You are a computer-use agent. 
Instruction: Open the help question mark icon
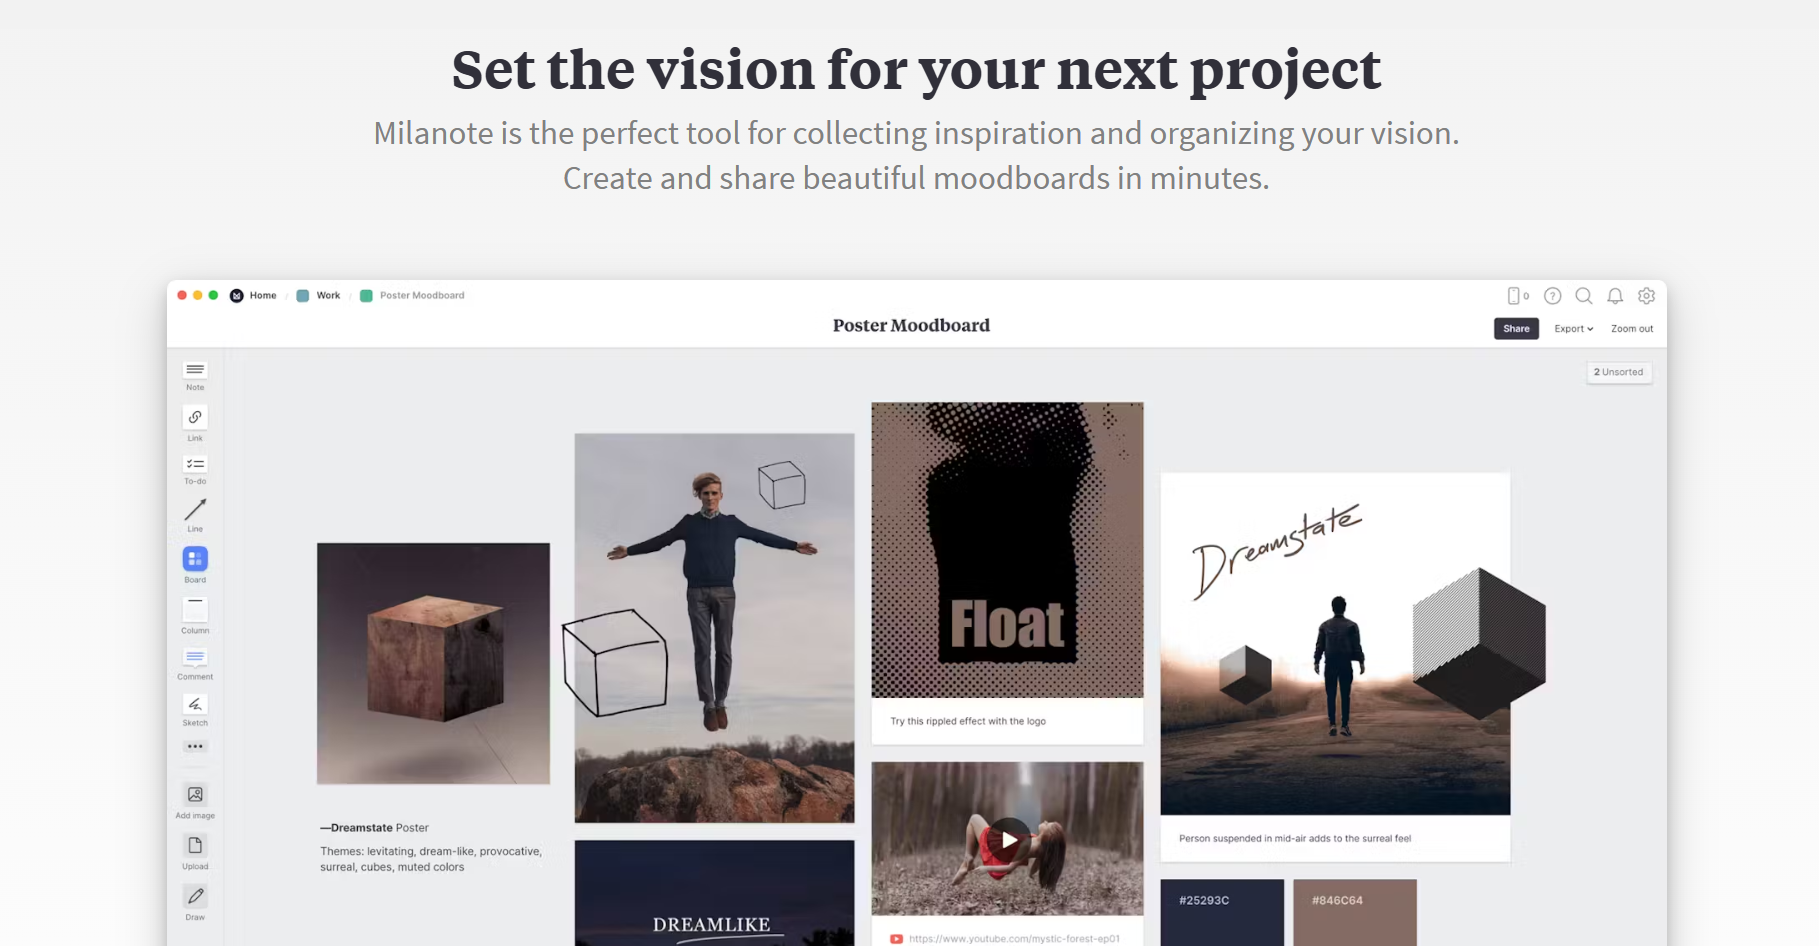coord(1553,296)
